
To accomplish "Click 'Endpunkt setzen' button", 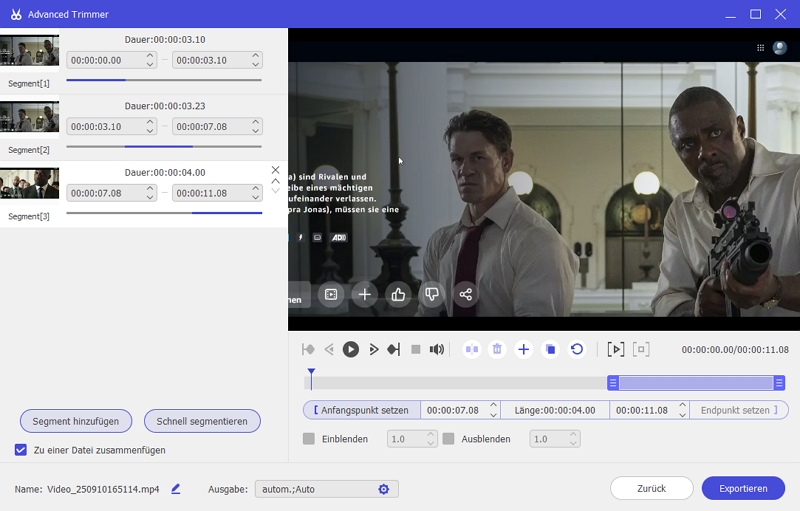I will [738, 410].
